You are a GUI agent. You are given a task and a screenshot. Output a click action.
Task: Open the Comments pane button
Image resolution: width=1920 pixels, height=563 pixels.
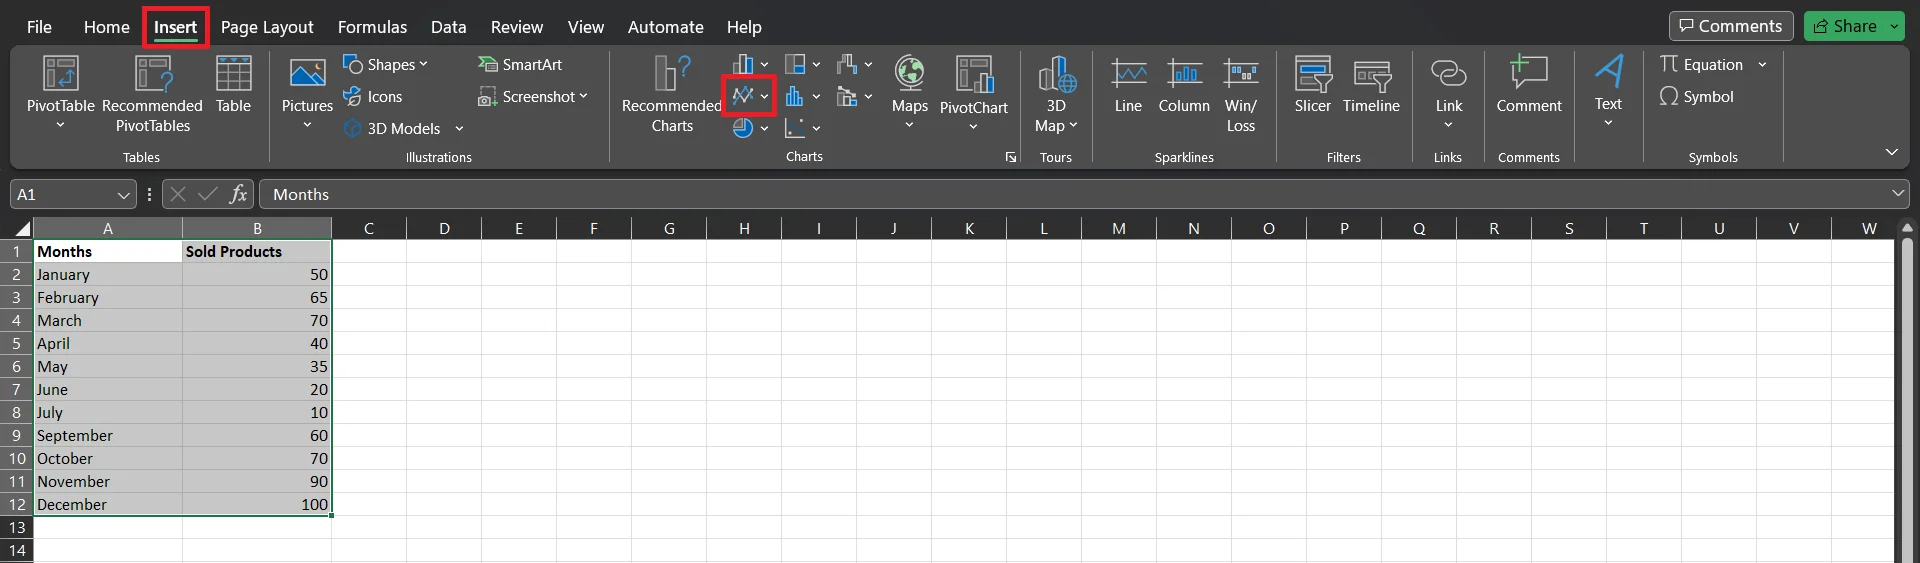point(1731,26)
